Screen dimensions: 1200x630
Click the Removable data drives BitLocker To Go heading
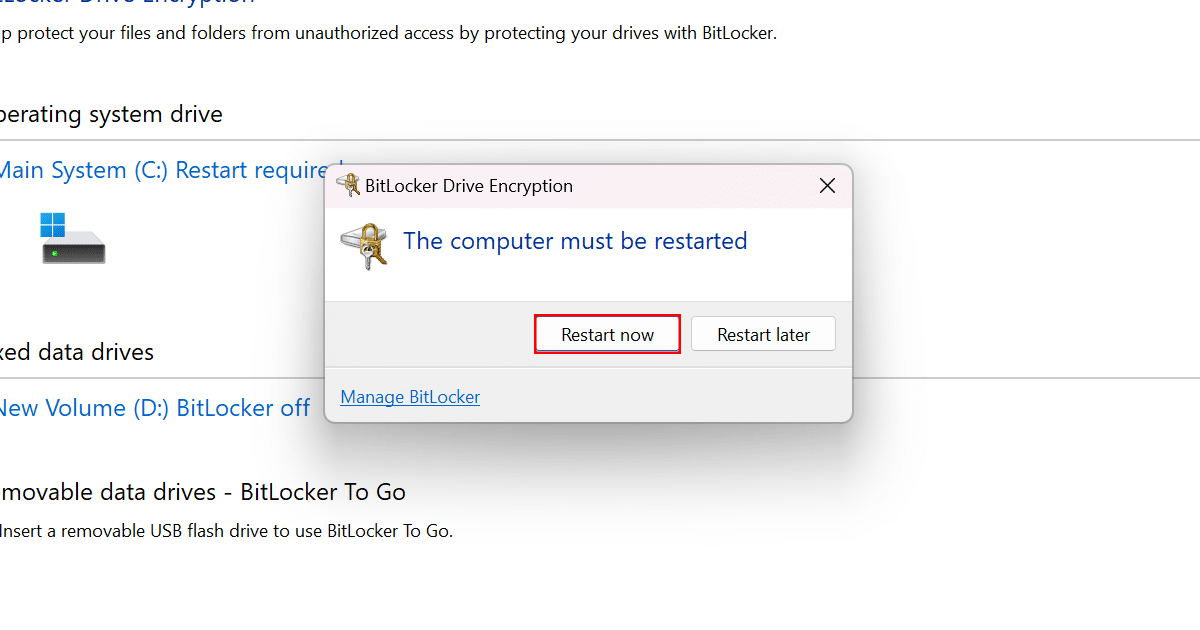click(x=202, y=491)
